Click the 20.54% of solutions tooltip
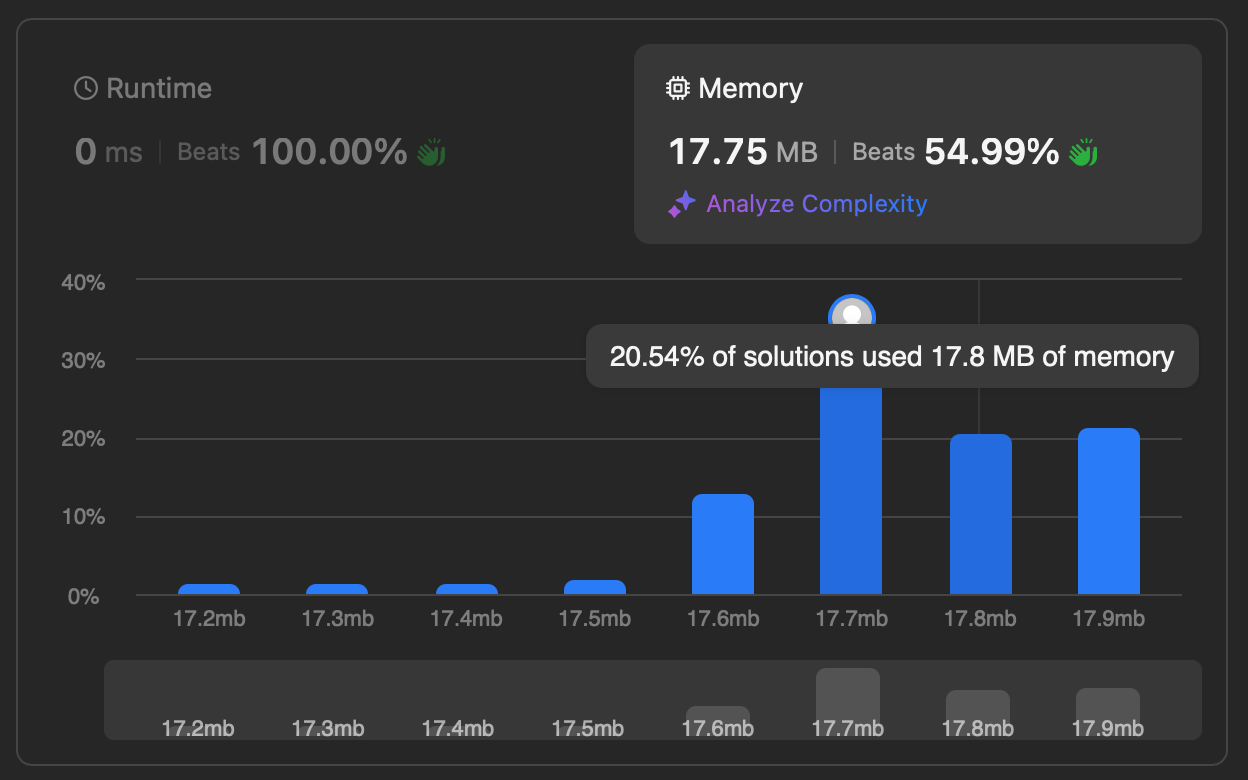Viewport: 1248px width, 780px height. [892, 356]
